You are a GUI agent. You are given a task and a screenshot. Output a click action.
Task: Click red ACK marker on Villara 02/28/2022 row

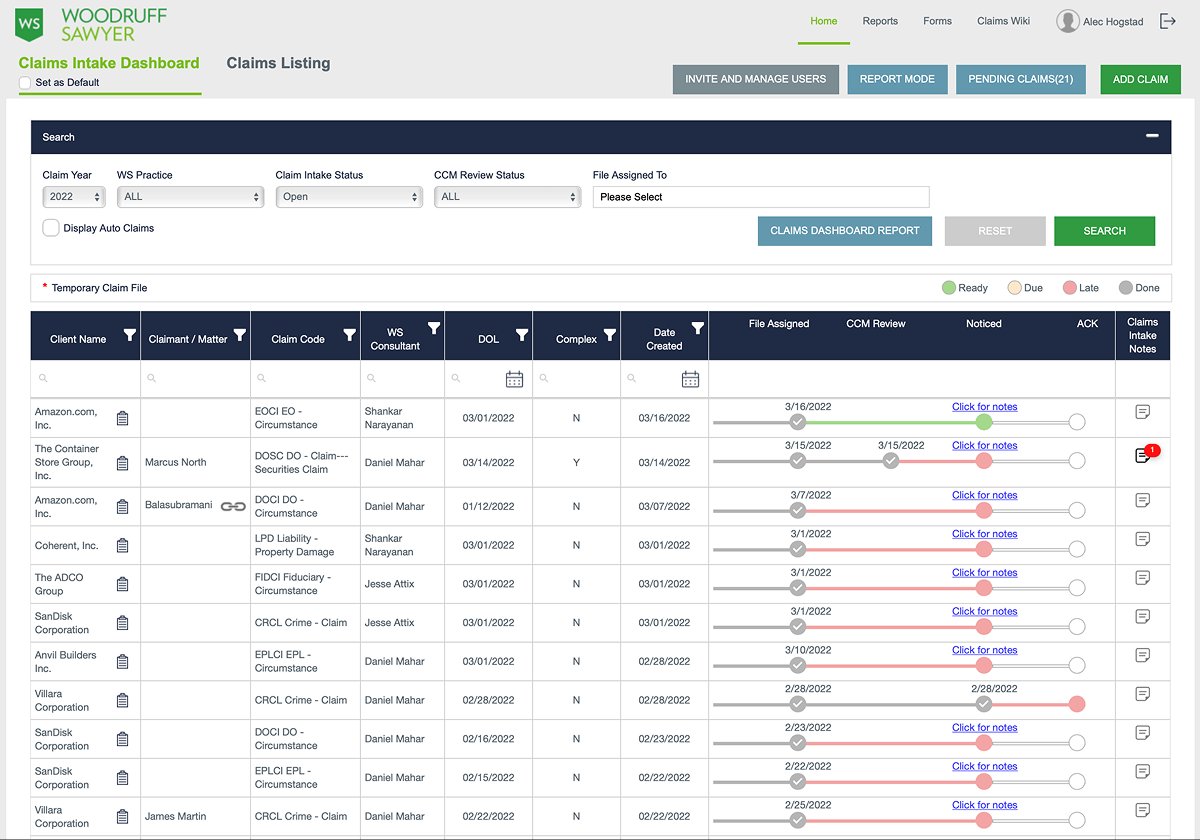click(x=1077, y=704)
